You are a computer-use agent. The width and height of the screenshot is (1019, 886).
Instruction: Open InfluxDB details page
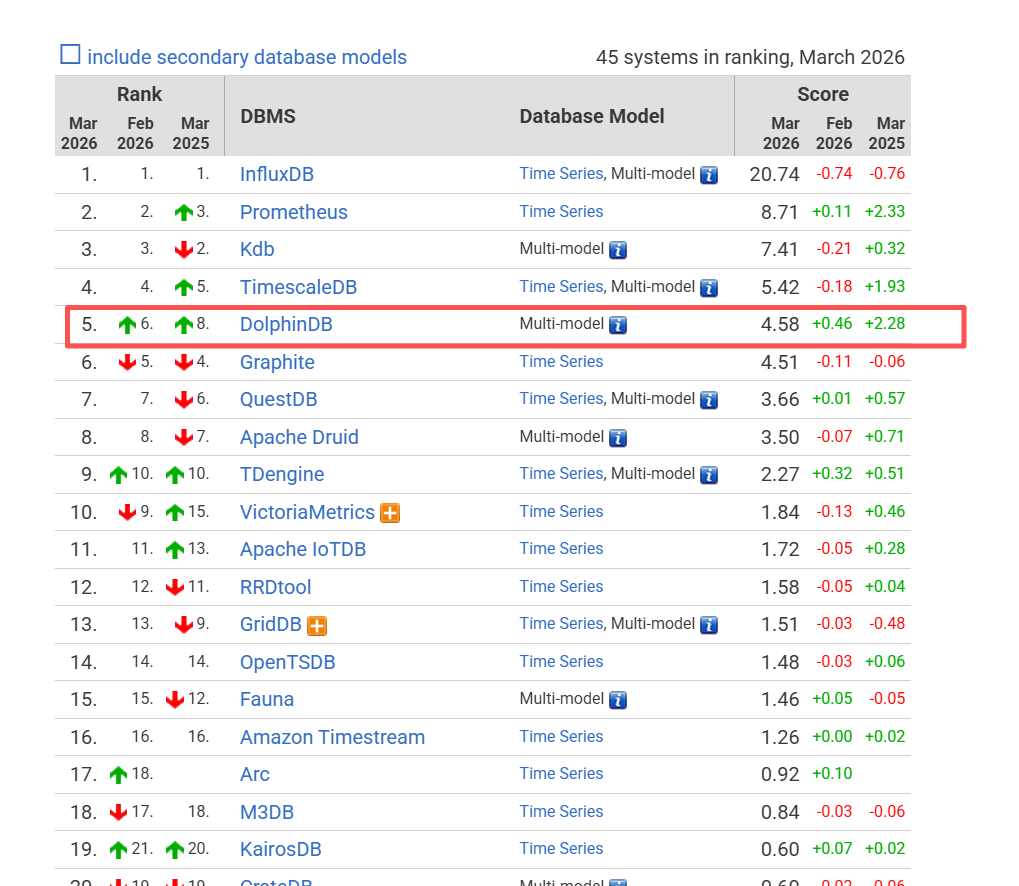[x=277, y=174]
